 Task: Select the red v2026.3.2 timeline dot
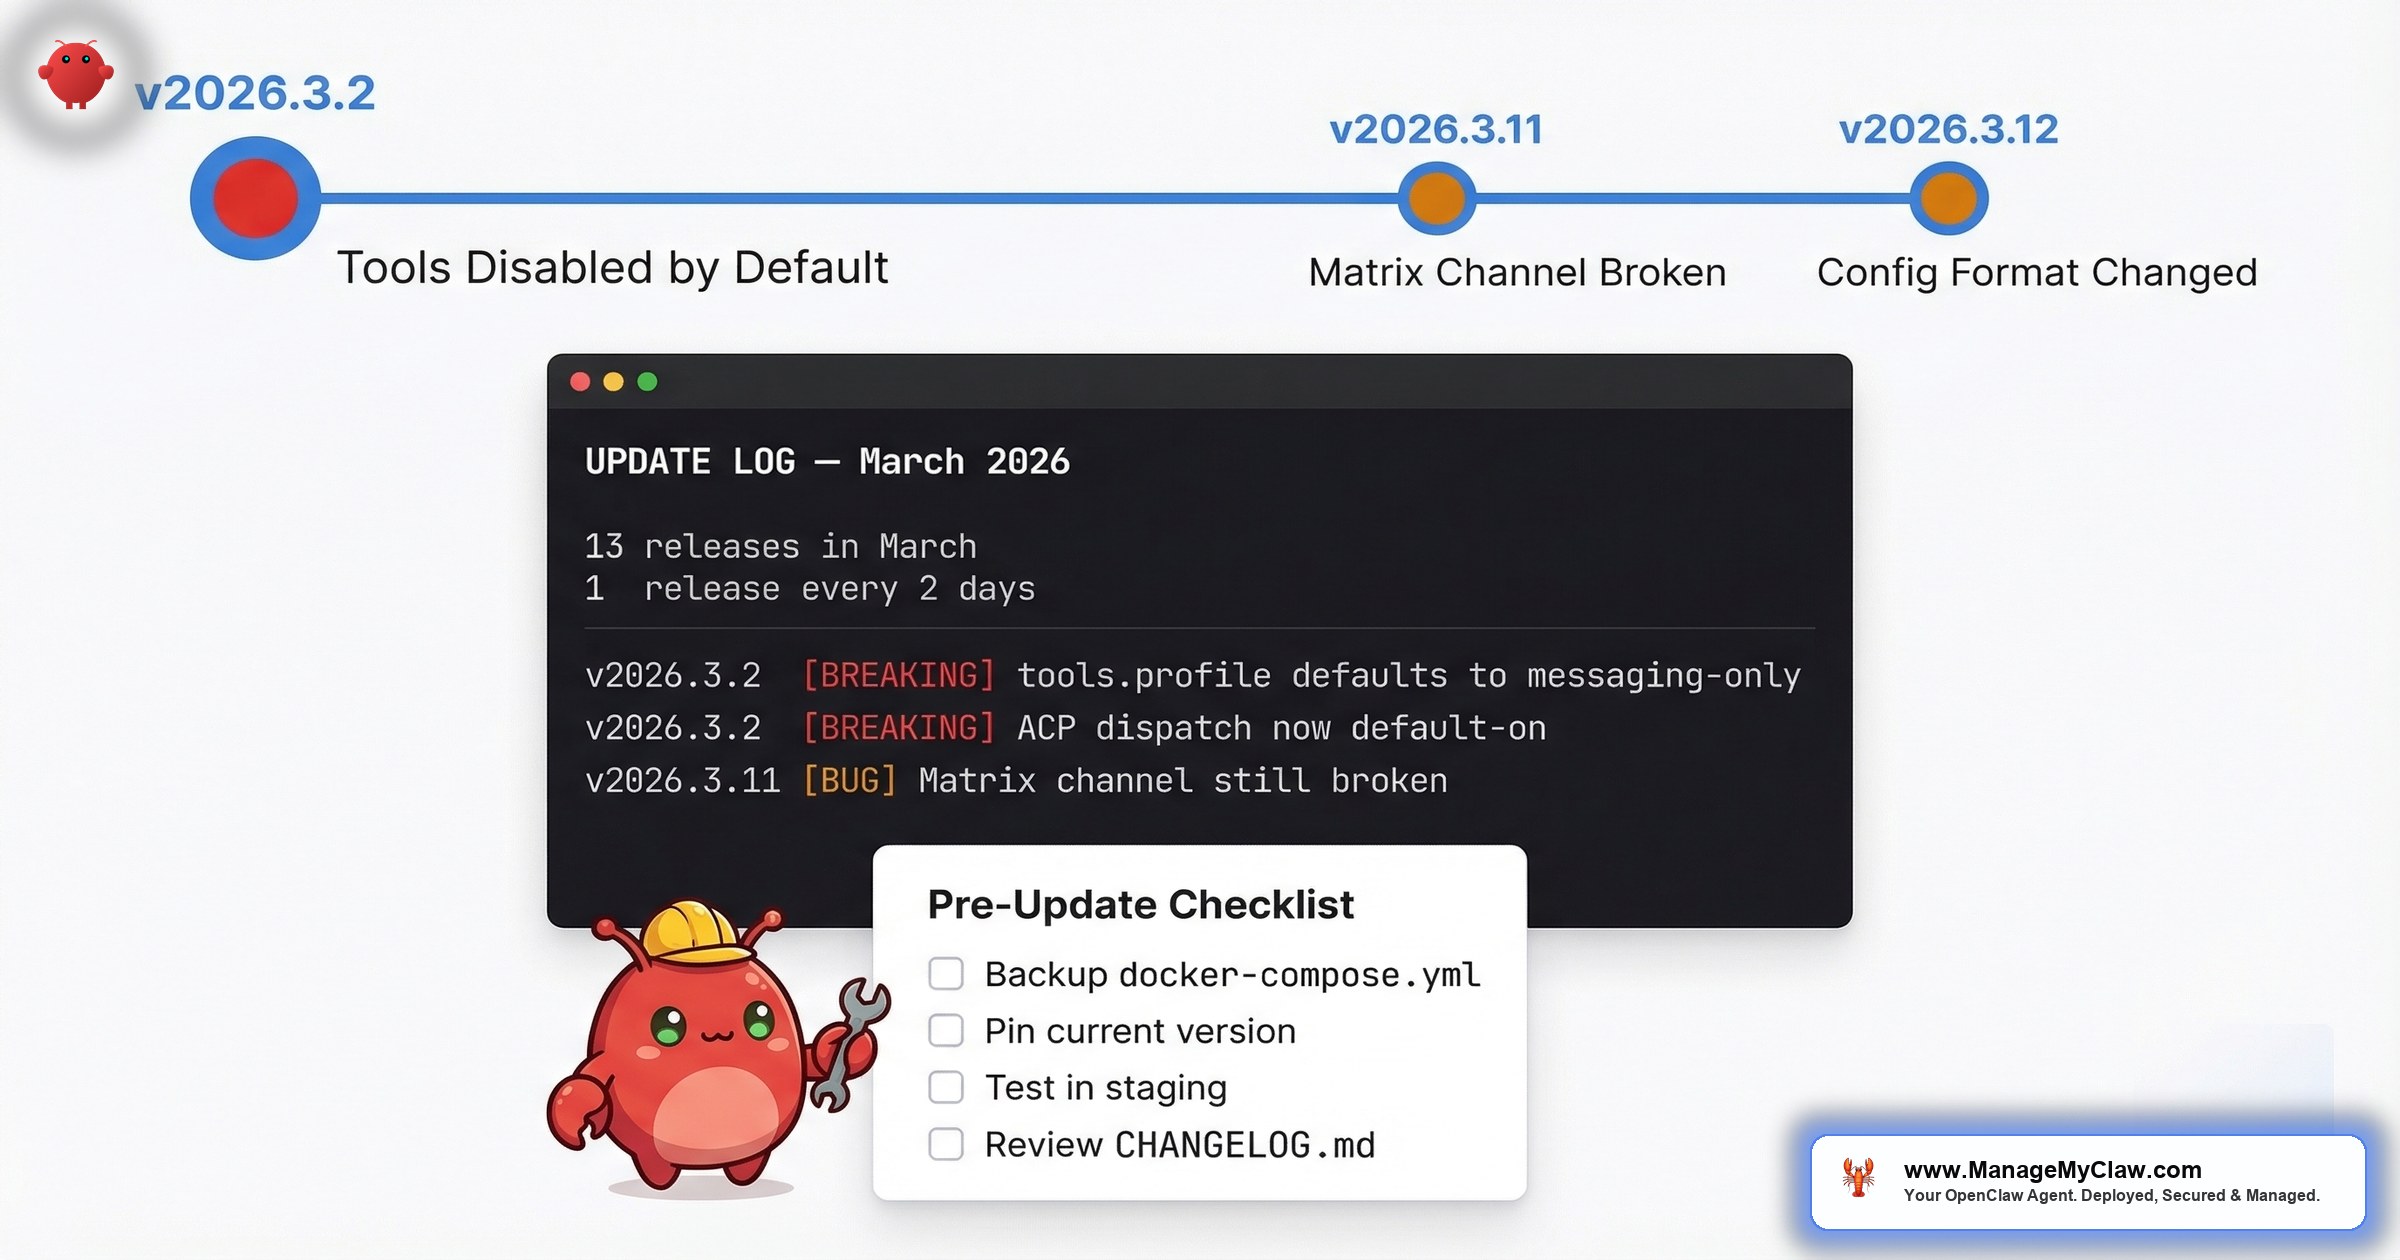click(253, 197)
